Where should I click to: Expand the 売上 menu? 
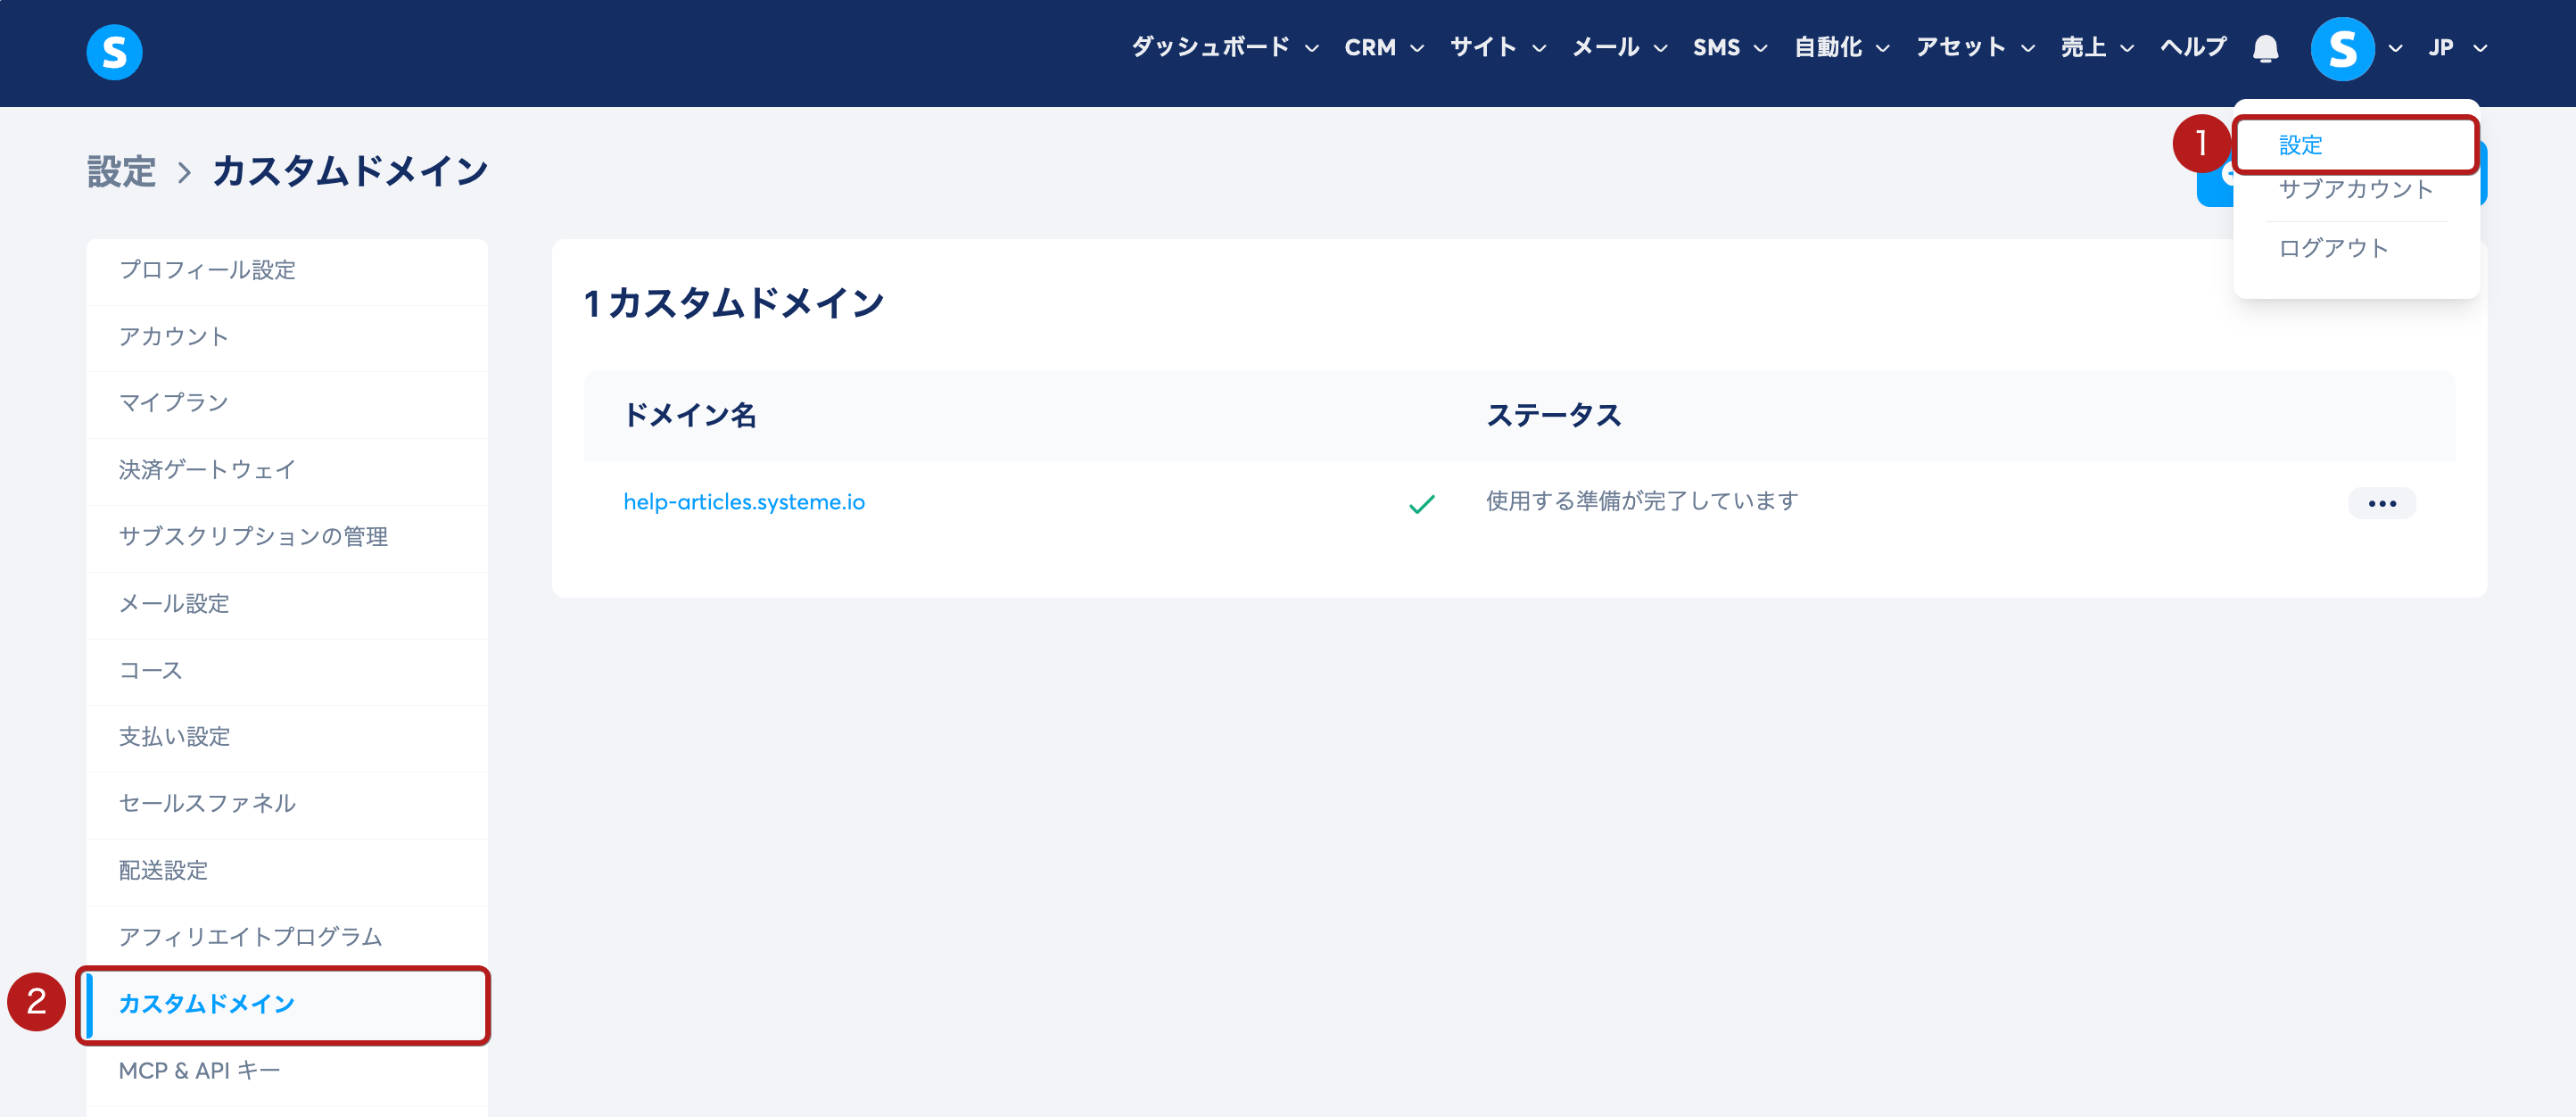tap(2096, 47)
